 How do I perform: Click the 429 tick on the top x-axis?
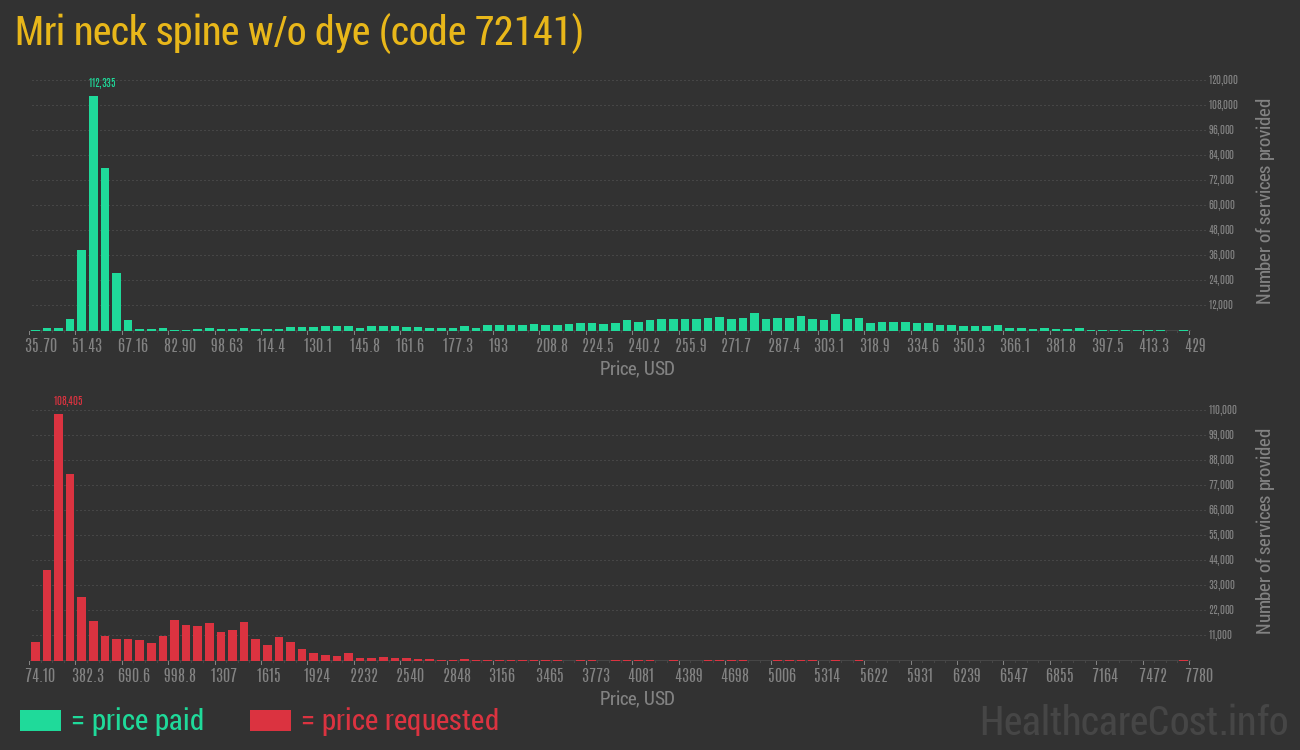click(1194, 346)
